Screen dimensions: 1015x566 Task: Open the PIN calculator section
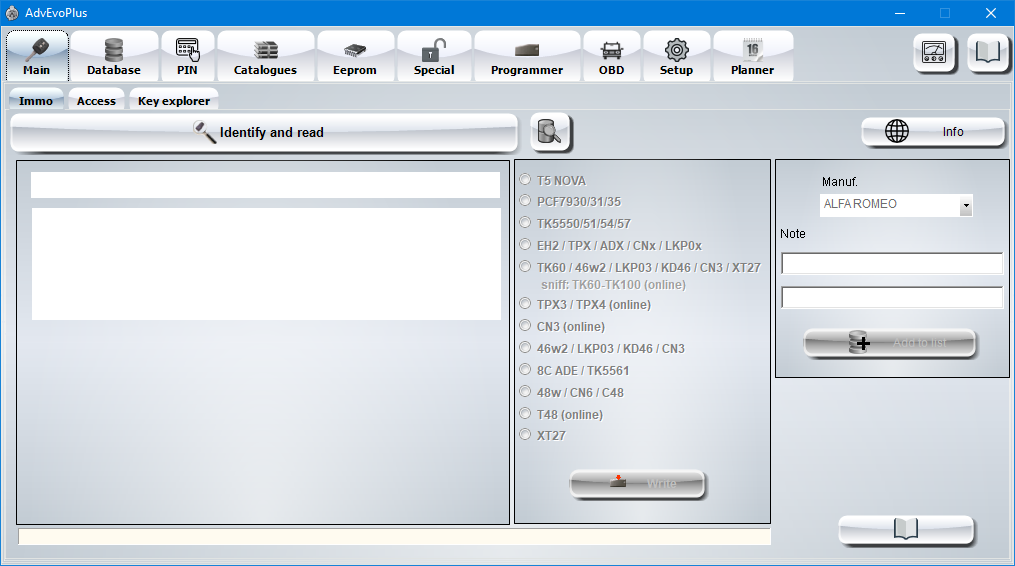pyautogui.click(x=187, y=56)
